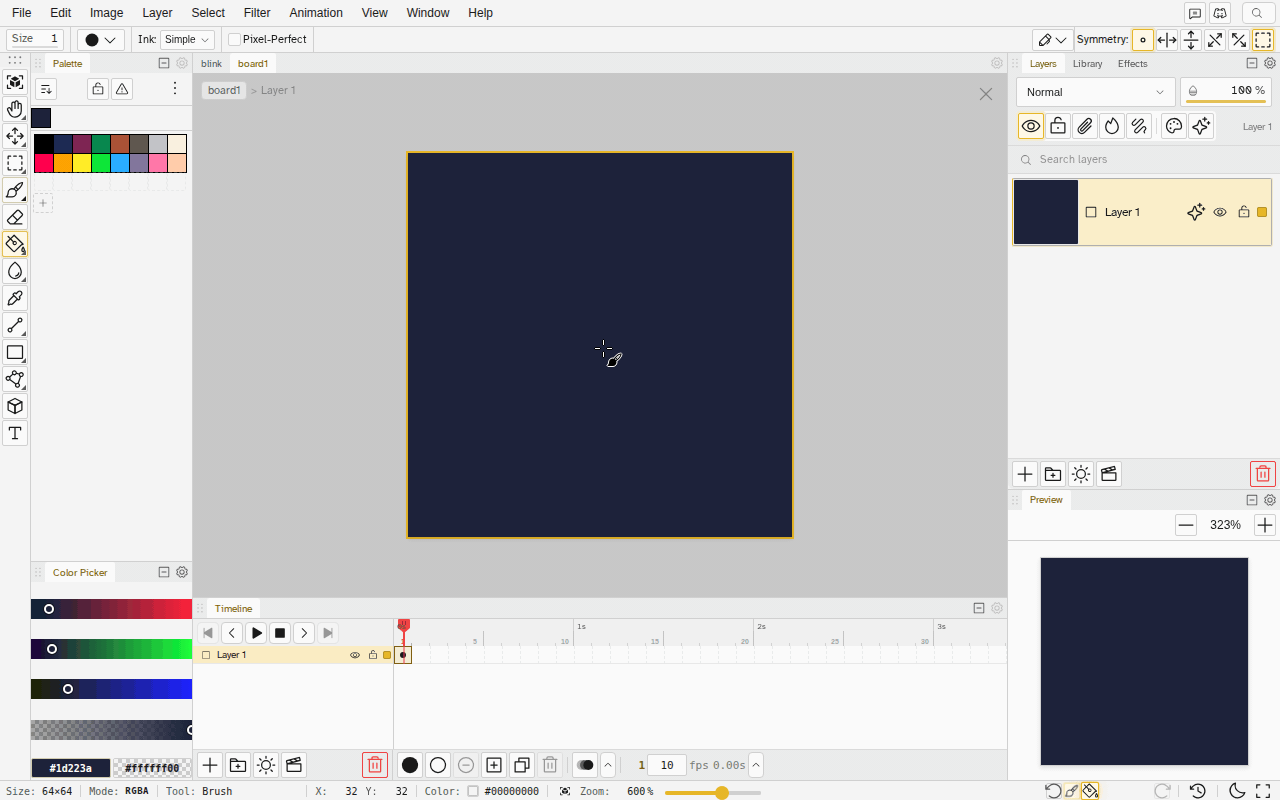This screenshot has height=800, width=1280.
Task: Click the palette warning triangle icon
Action: coord(122,89)
